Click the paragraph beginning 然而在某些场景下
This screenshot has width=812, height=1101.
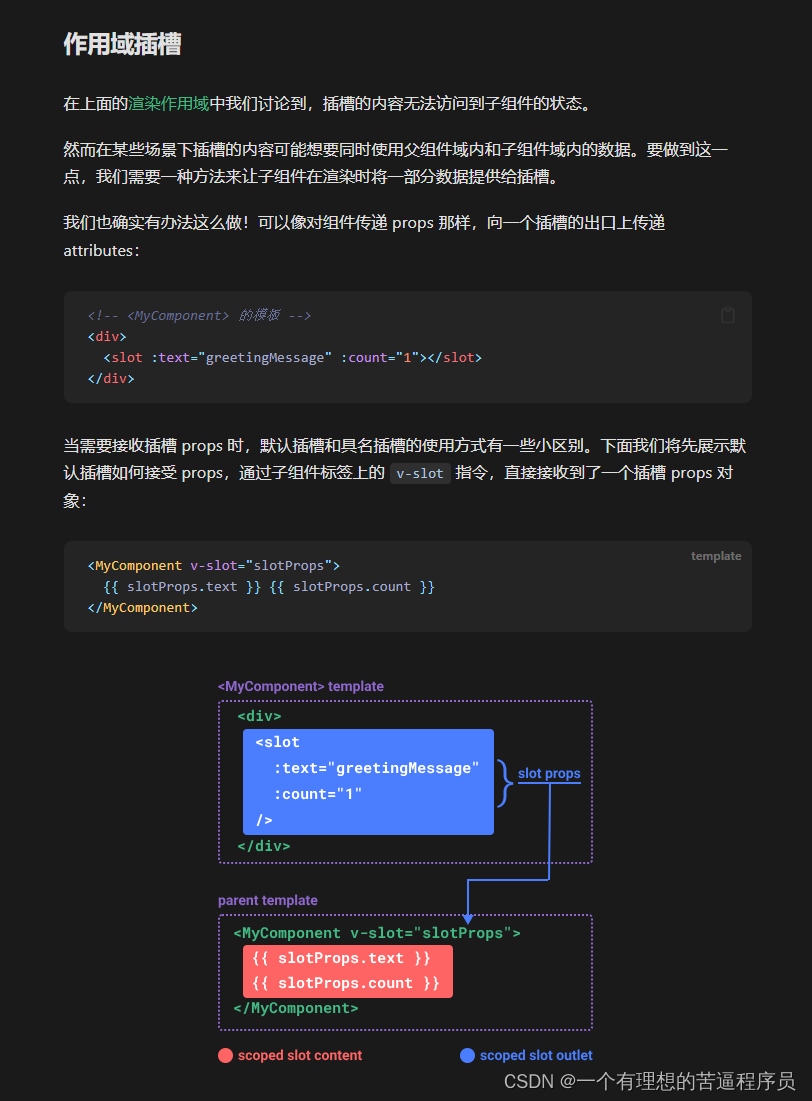tap(396, 163)
